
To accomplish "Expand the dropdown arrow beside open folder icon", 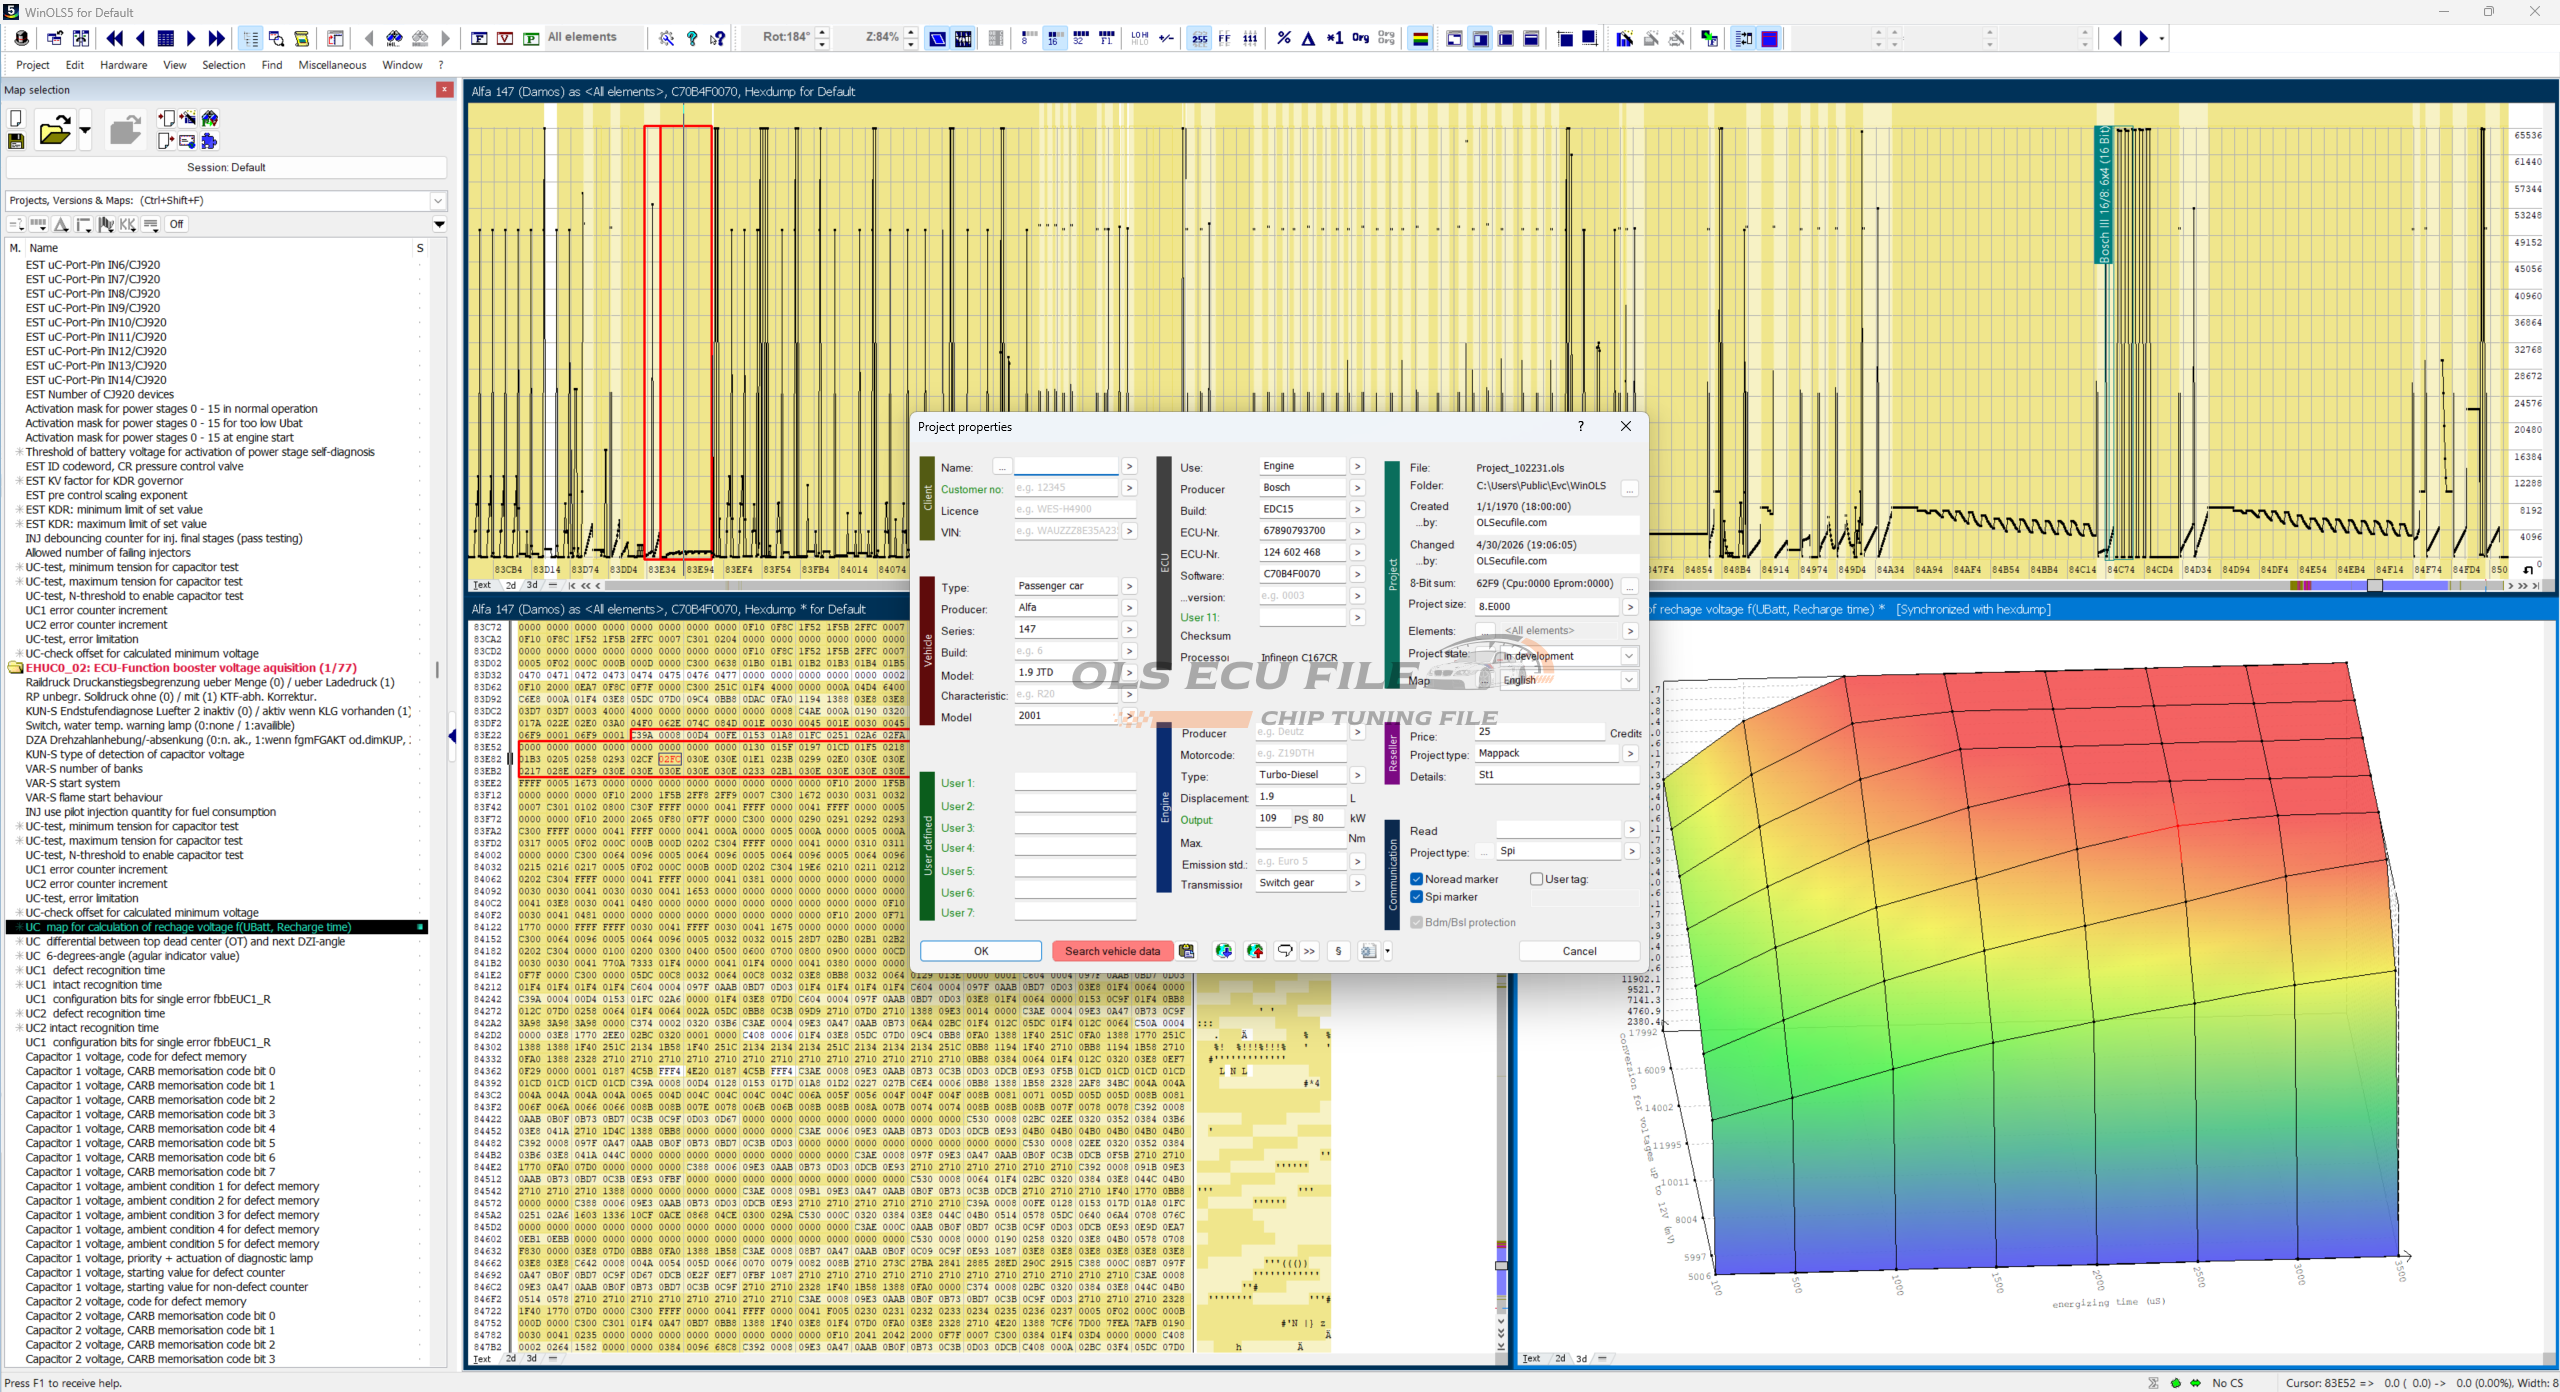I will pyautogui.click(x=85, y=130).
